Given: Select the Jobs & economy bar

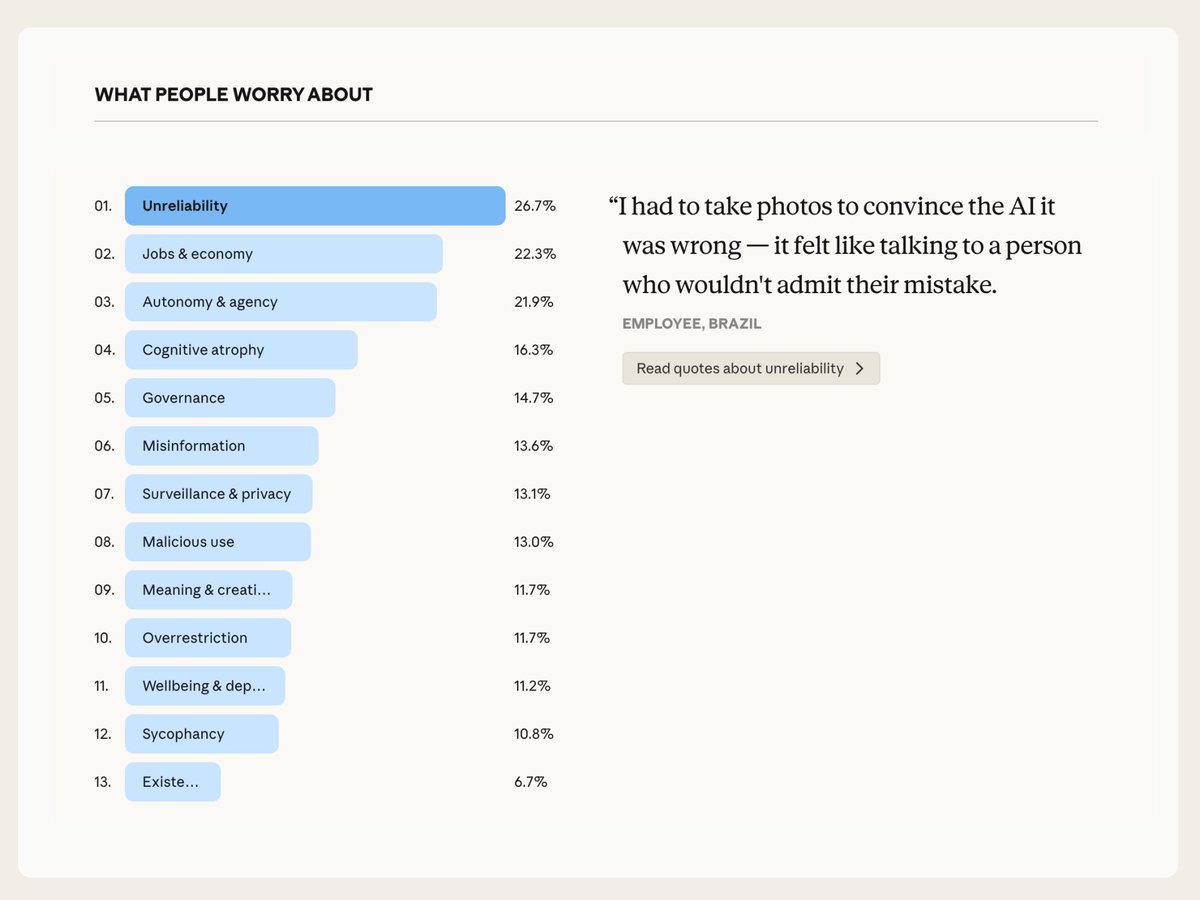Looking at the screenshot, I should pos(284,254).
